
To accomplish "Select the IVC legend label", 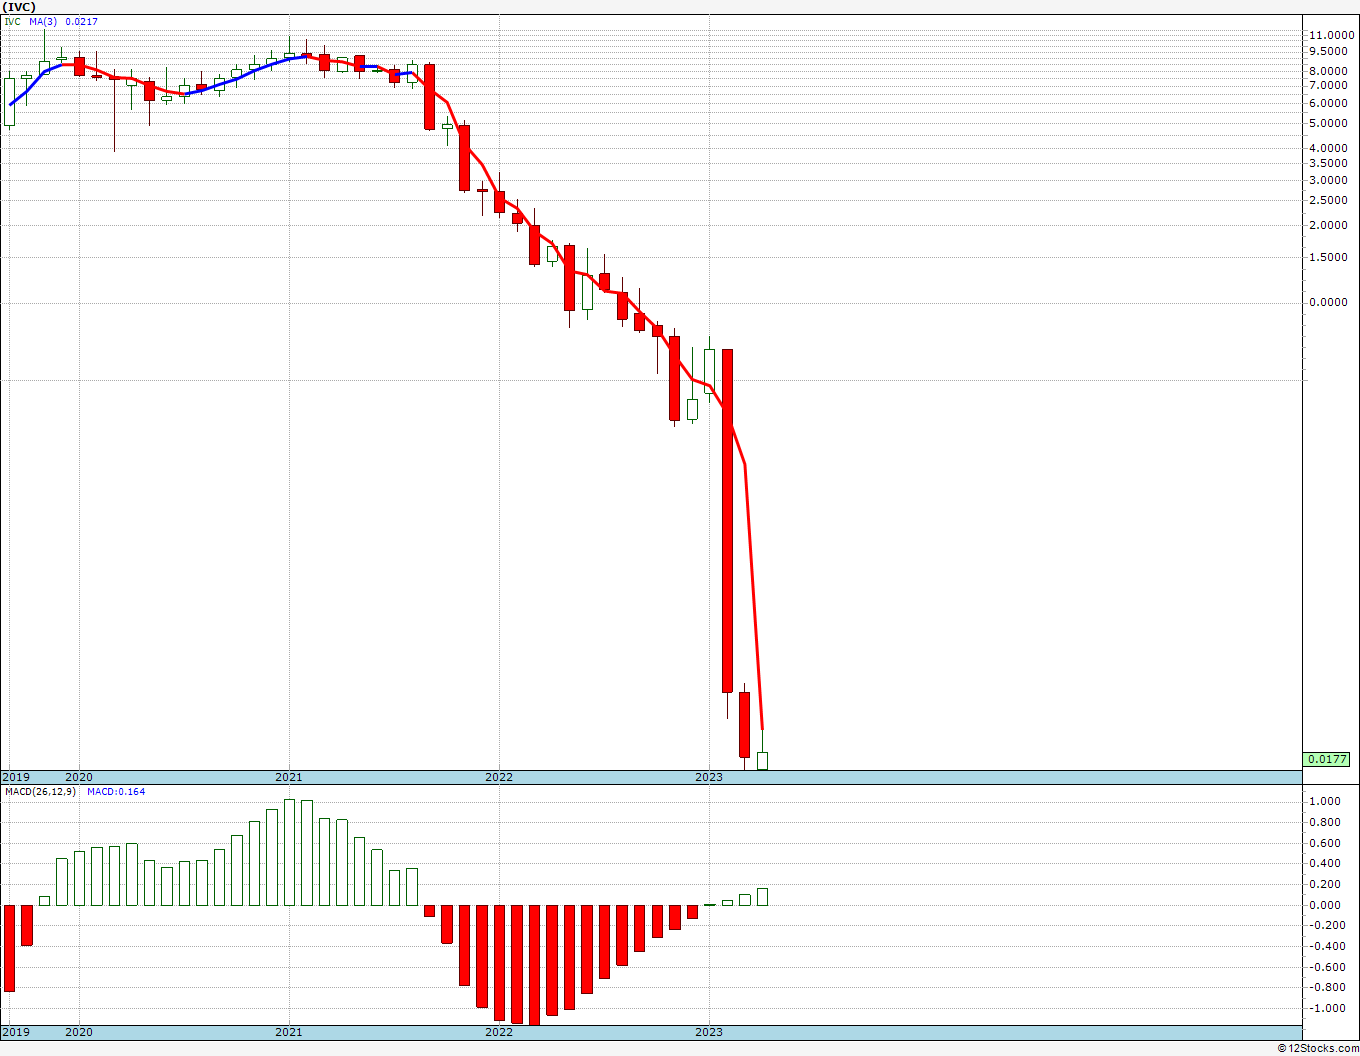I will point(12,21).
